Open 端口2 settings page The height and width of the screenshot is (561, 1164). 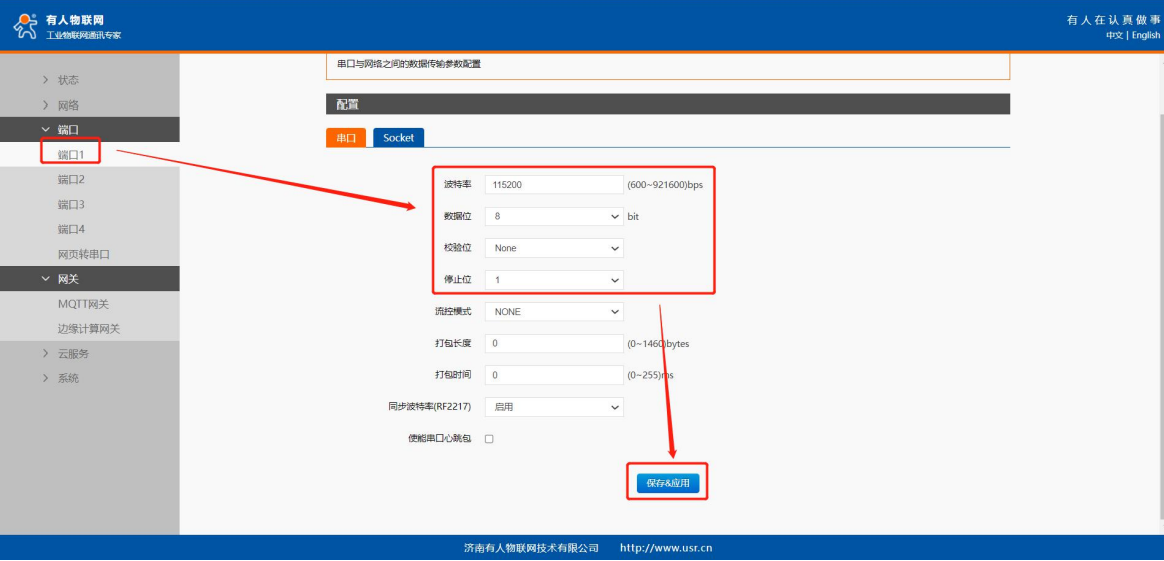71,179
